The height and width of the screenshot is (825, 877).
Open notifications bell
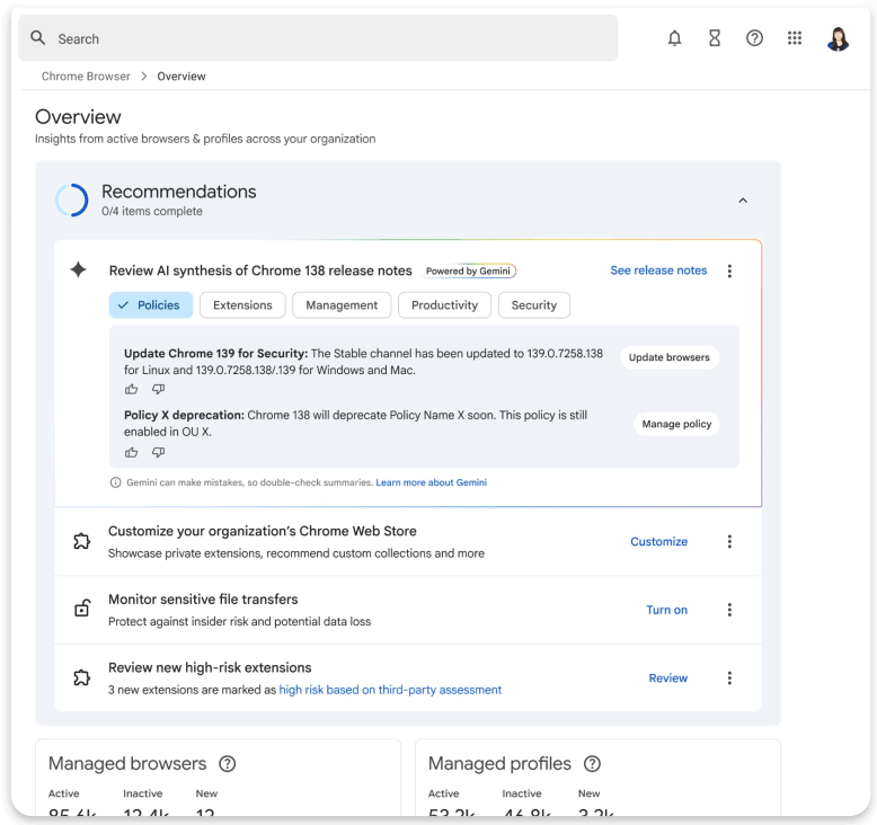pos(675,38)
